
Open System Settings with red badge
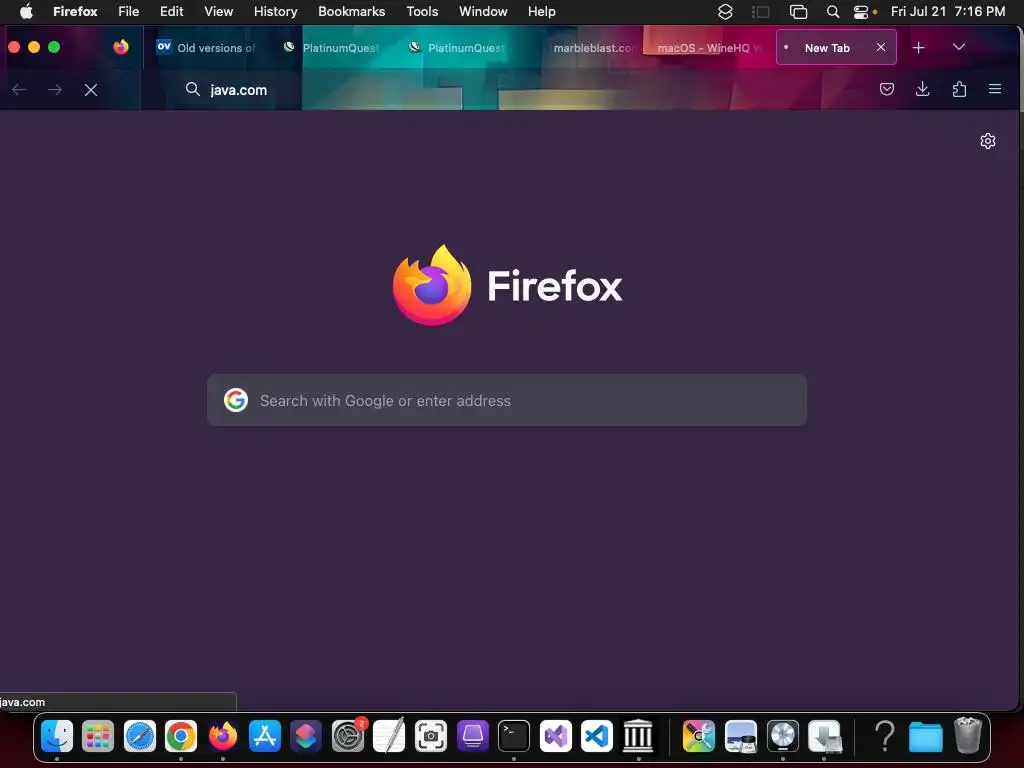[x=348, y=736]
